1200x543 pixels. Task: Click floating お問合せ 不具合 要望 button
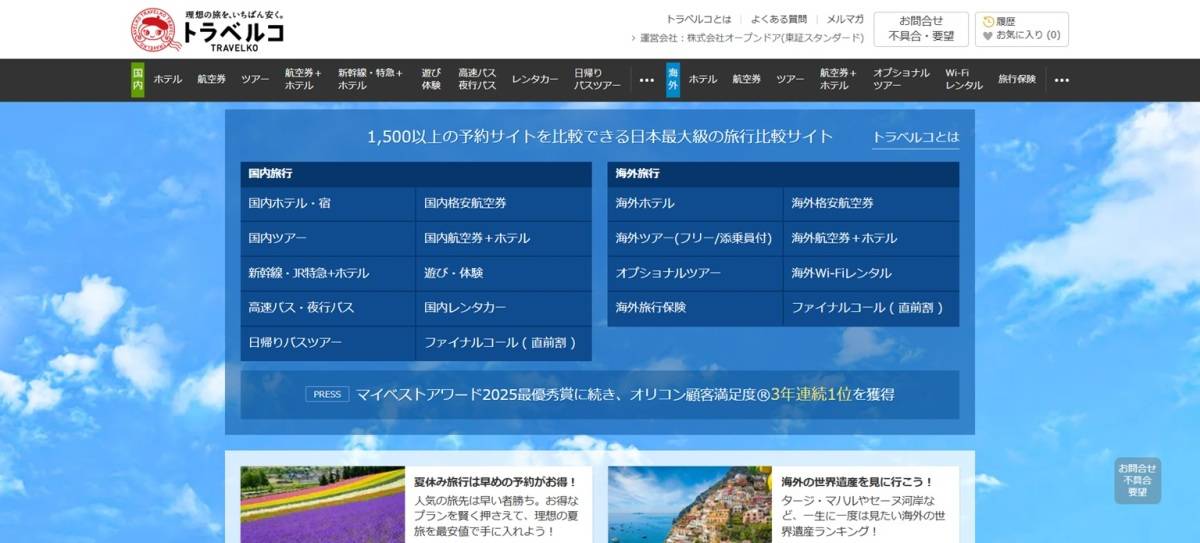tap(1138, 480)
